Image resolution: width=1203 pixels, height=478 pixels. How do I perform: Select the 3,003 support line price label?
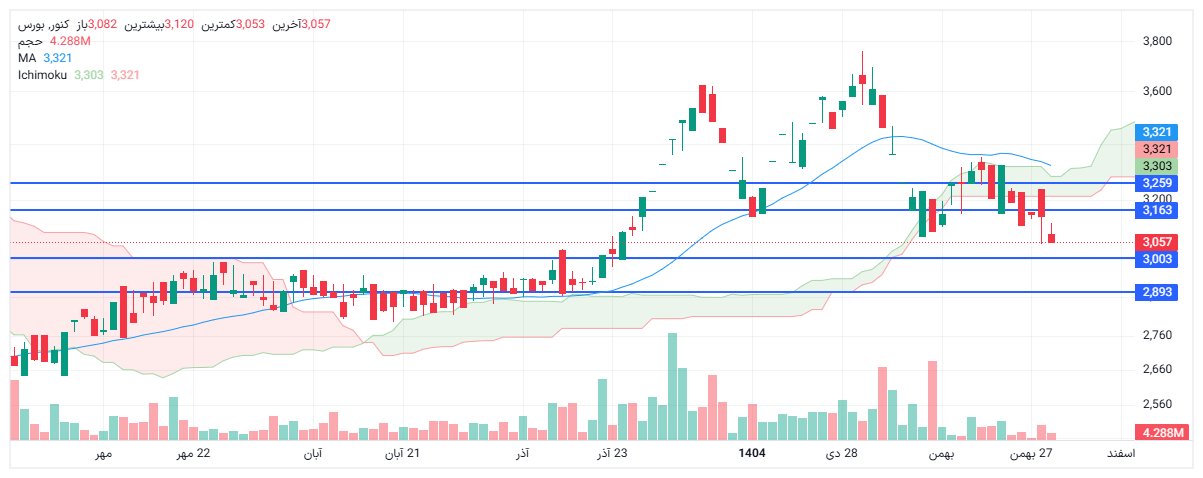click(1157, 259)
